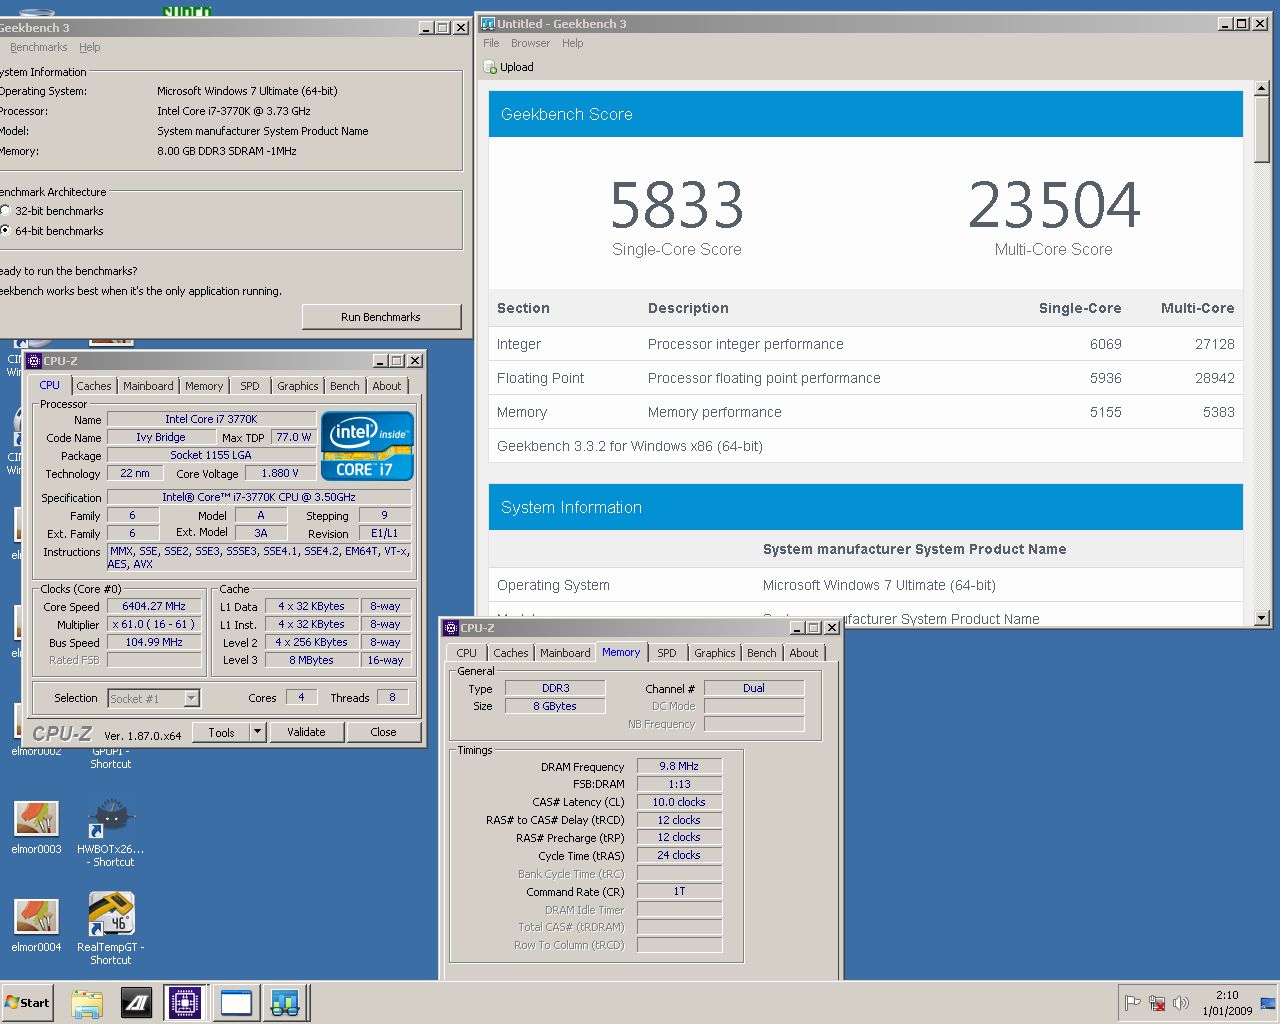Switch to Mainboard tab in the CPU-Z CPU window
Viewport: 1280px width, 1024px height.
(148, 386)
